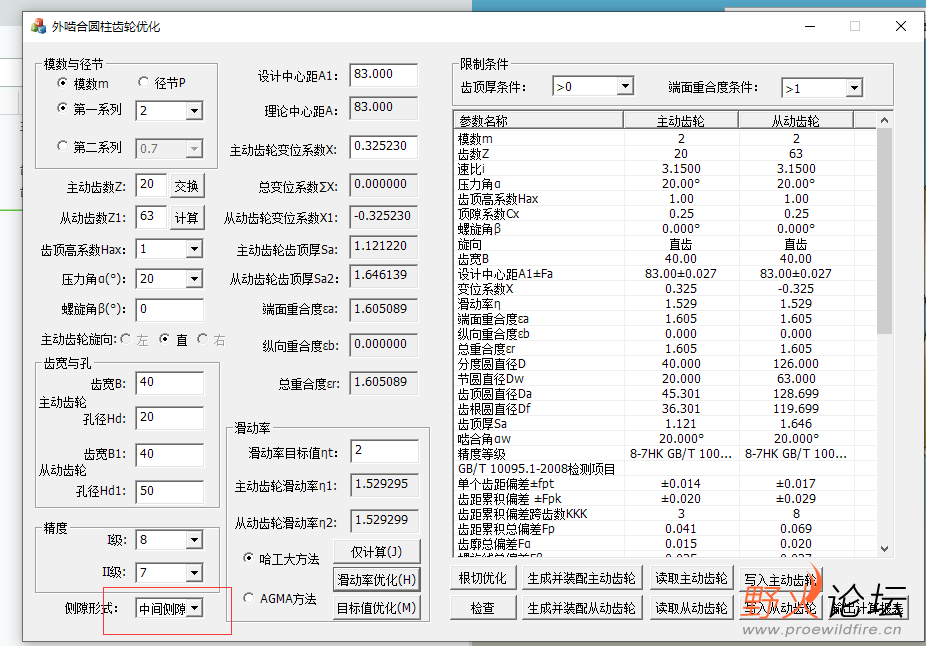Click the parameter table scrollbar thumb
Screen dimensions: 926x646
point(884,231)
